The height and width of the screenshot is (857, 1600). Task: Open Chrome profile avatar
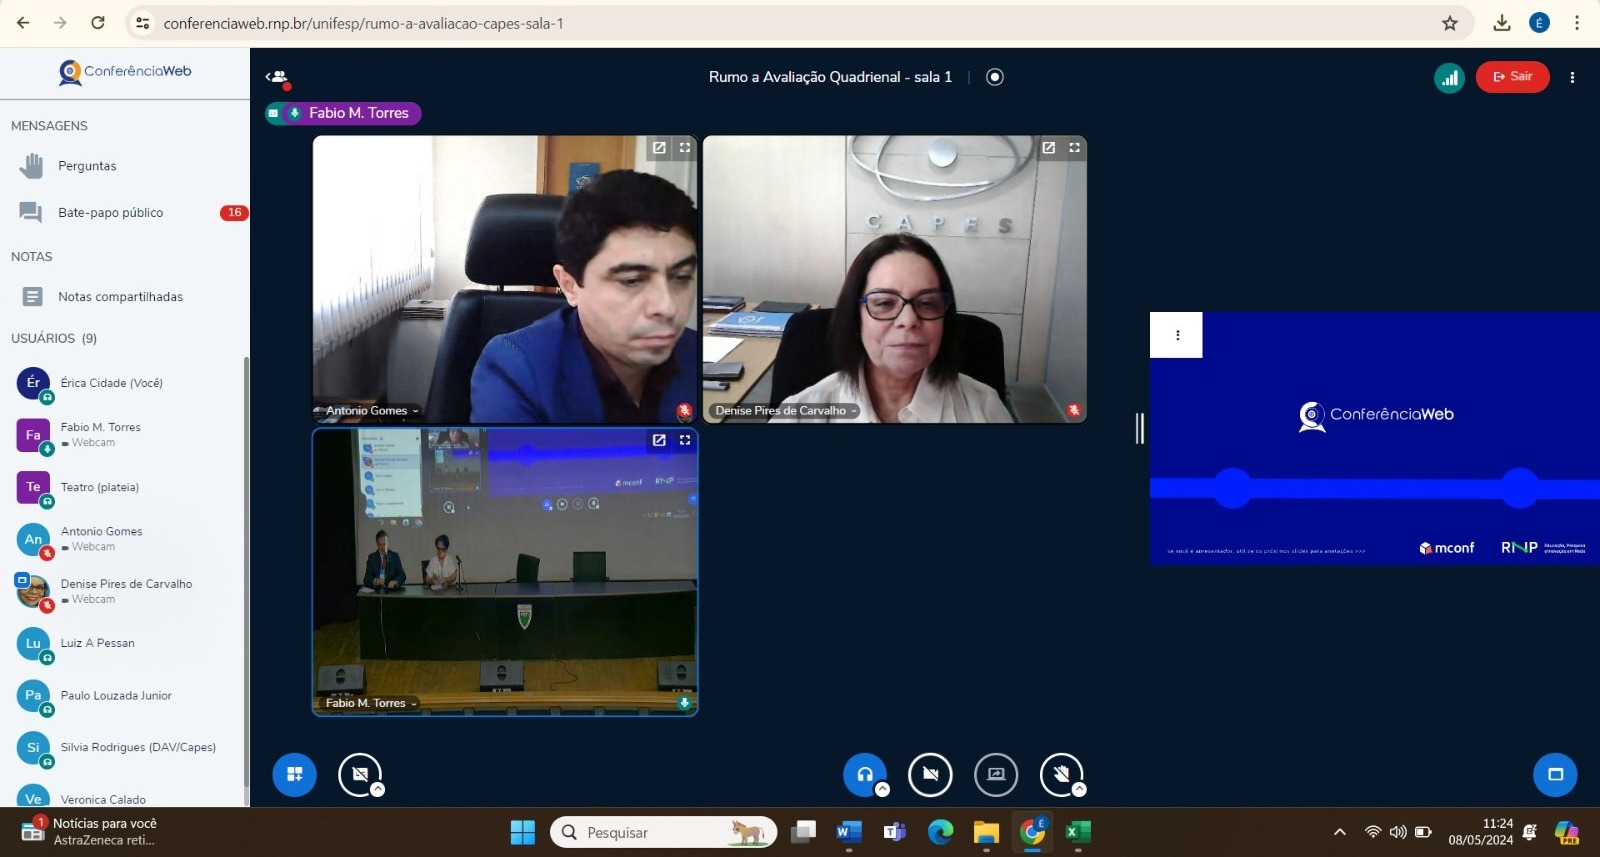[x=1540, y=23]
